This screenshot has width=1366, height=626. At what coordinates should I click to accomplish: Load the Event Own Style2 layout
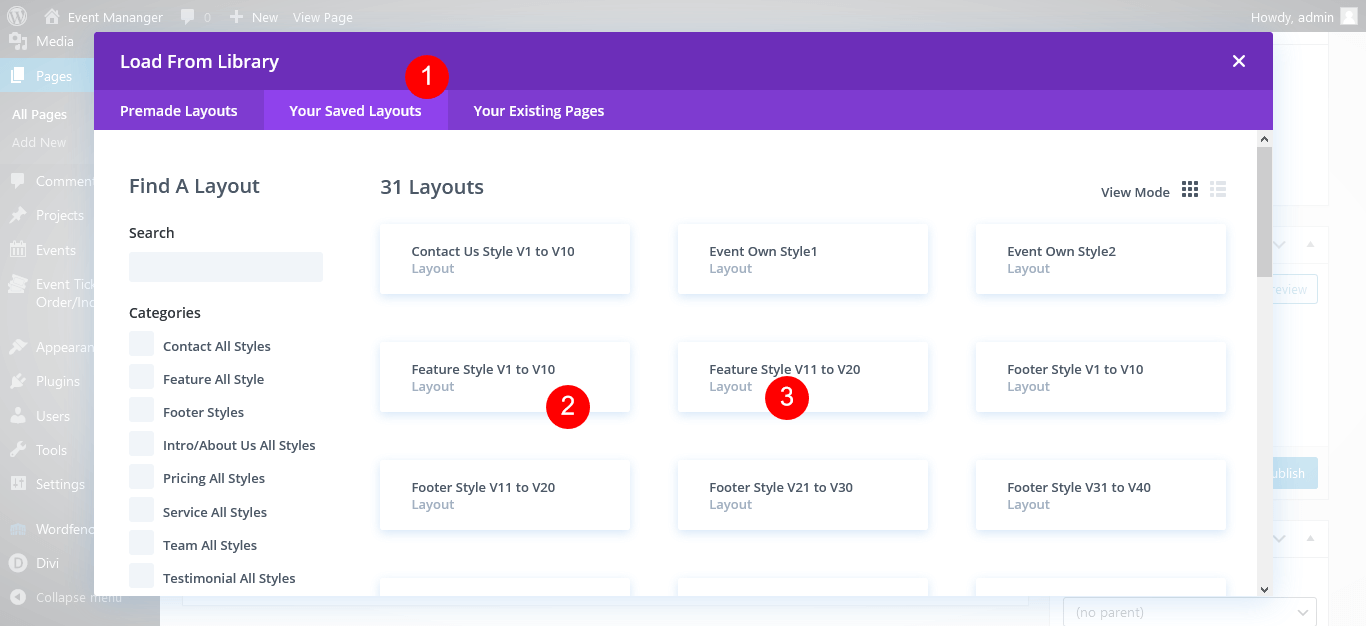point(1101,259)
